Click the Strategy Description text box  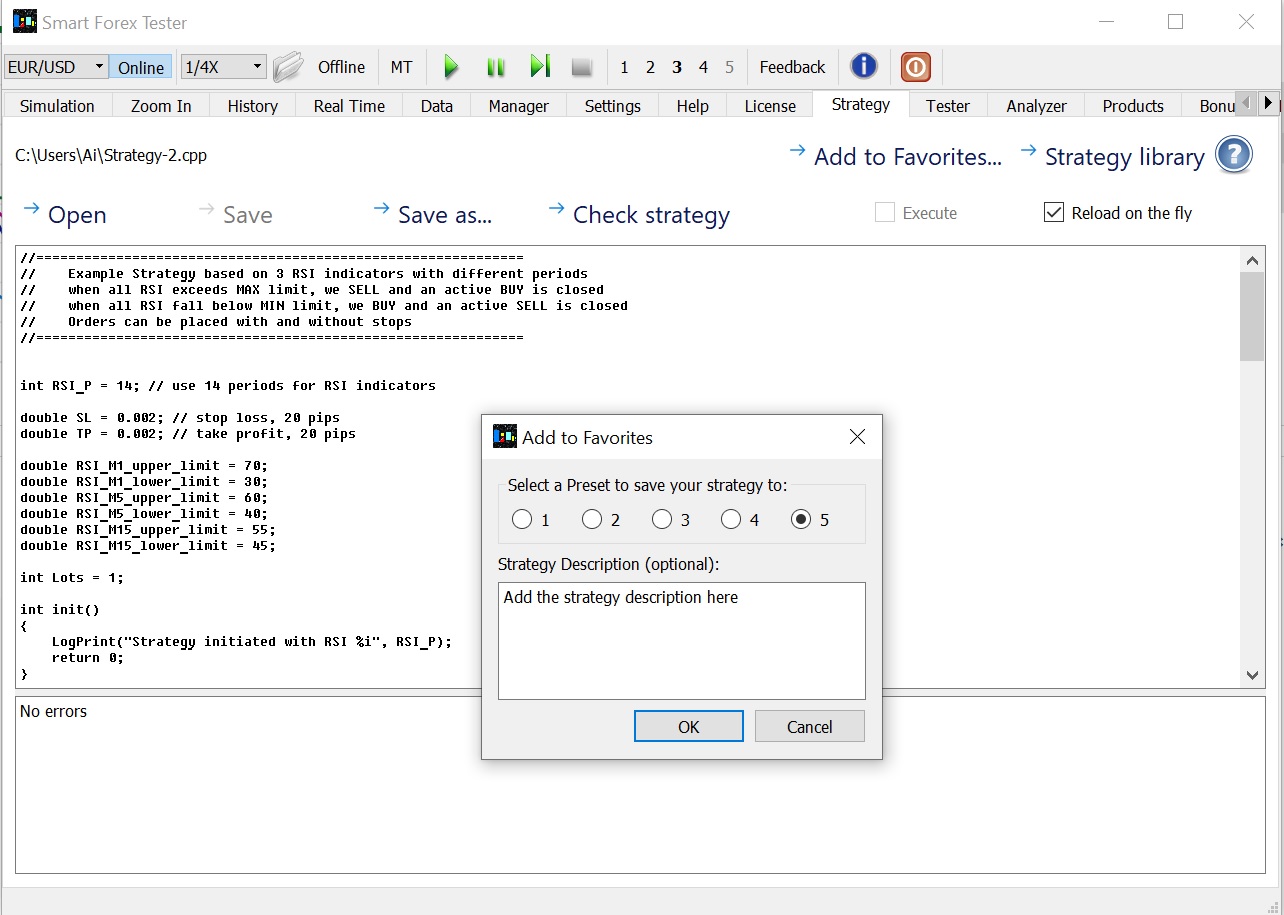point(682,641)
